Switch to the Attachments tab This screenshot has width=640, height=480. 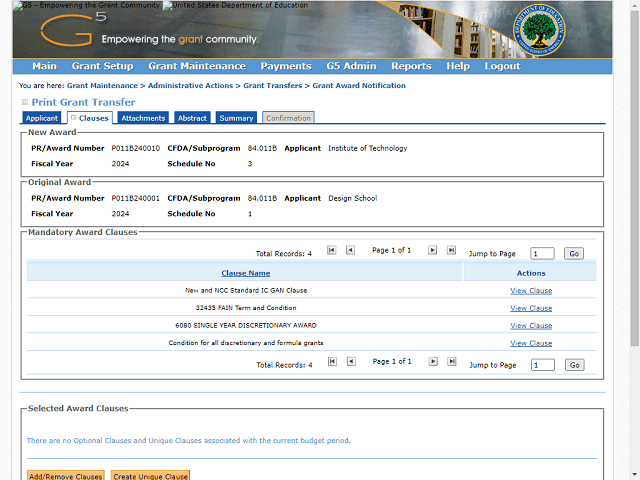click(143, 118)
